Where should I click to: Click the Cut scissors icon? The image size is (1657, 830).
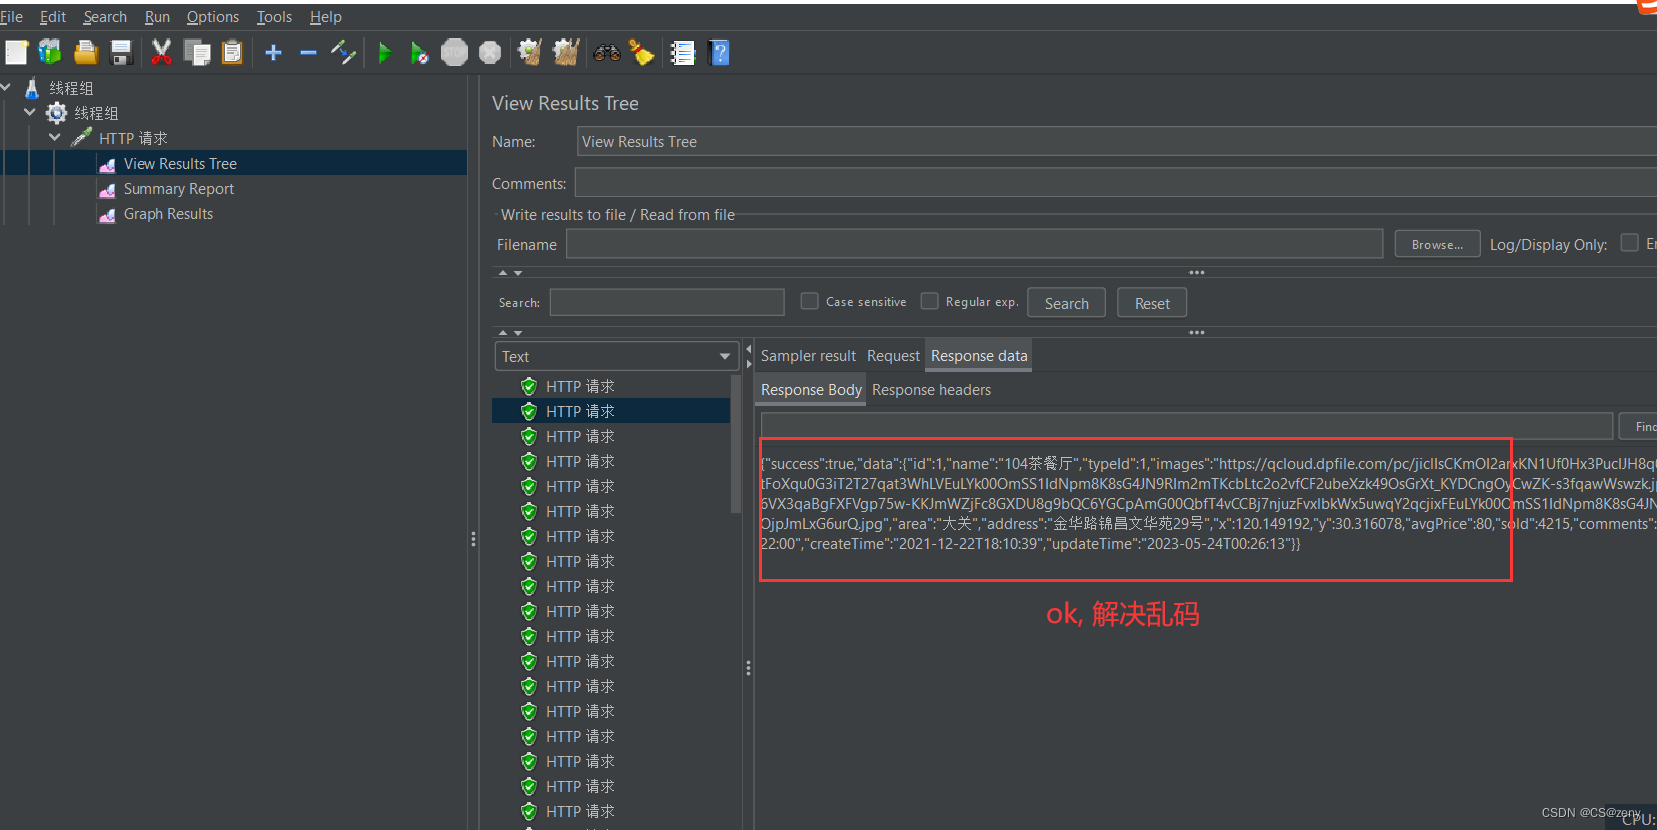160,52
